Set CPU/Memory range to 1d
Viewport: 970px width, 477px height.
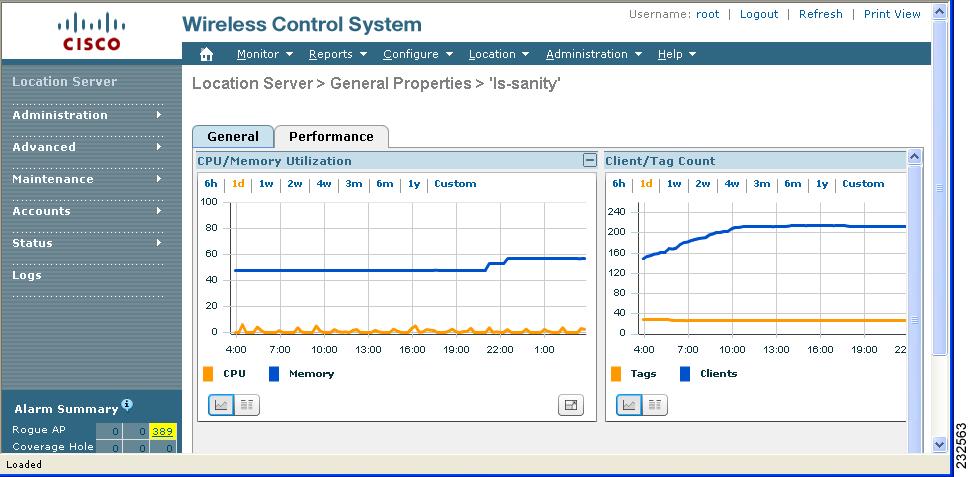tap(238, 184)
